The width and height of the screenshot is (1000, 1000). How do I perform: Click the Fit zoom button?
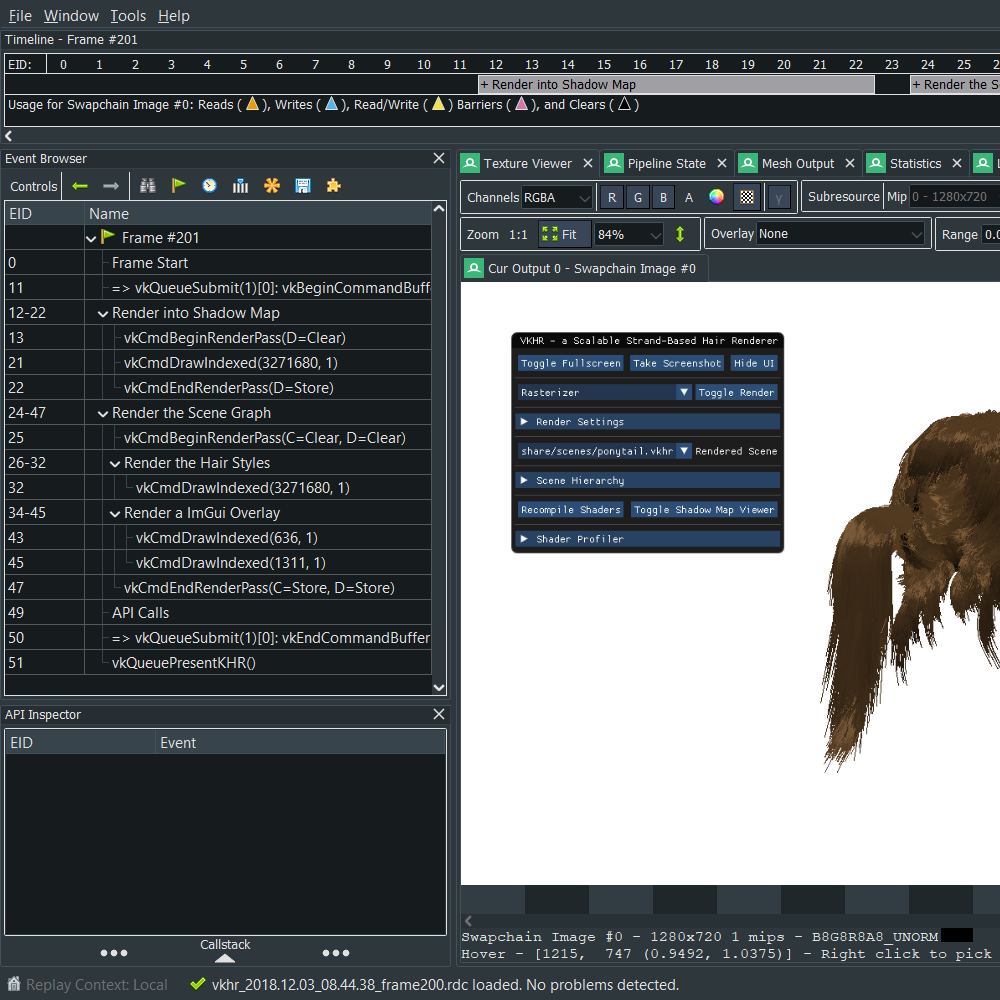pyautogui.click(x=560, y=234)
